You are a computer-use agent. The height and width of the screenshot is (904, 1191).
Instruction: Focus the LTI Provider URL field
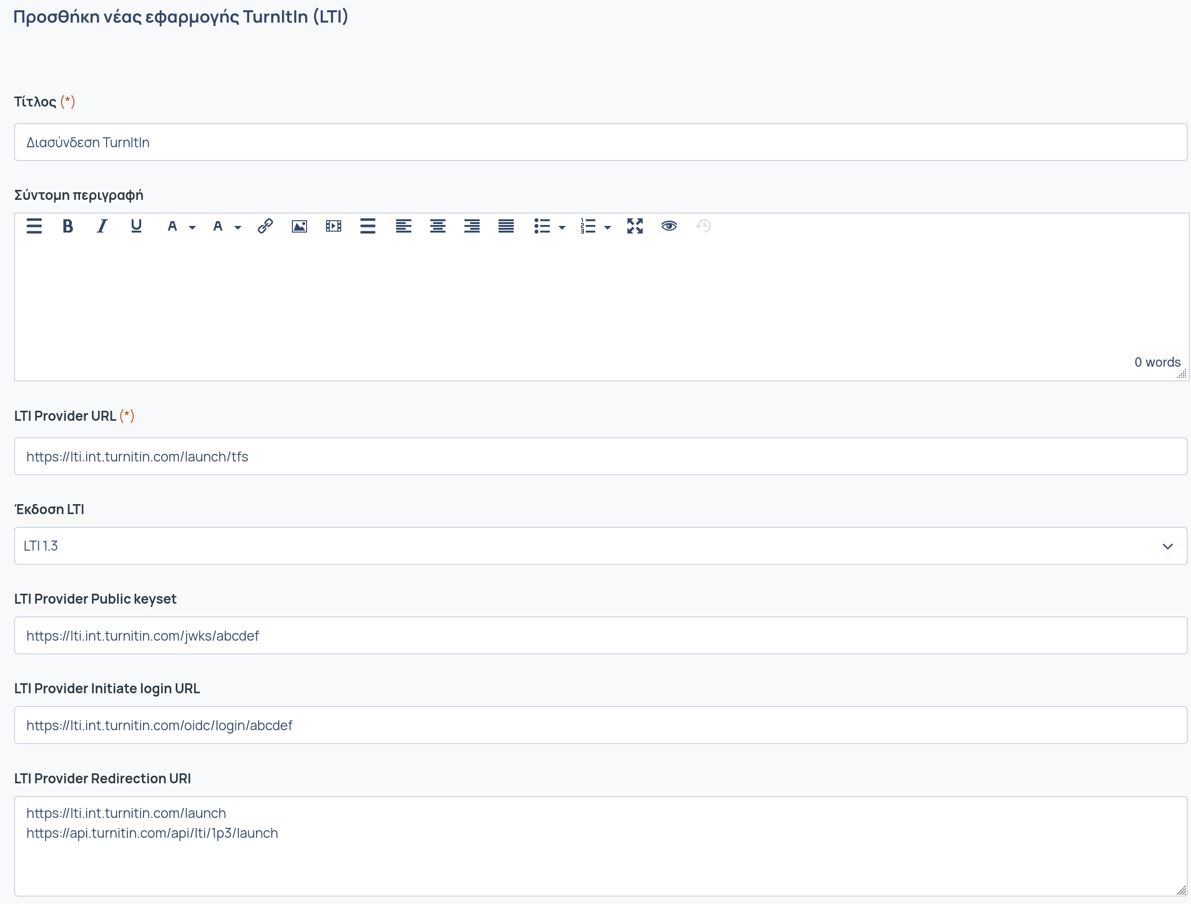click(600, 456)
